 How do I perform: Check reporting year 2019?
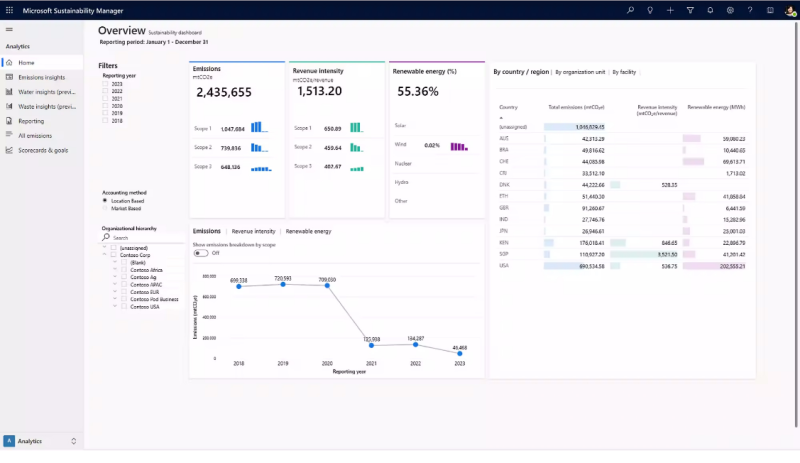coord(105,113)
